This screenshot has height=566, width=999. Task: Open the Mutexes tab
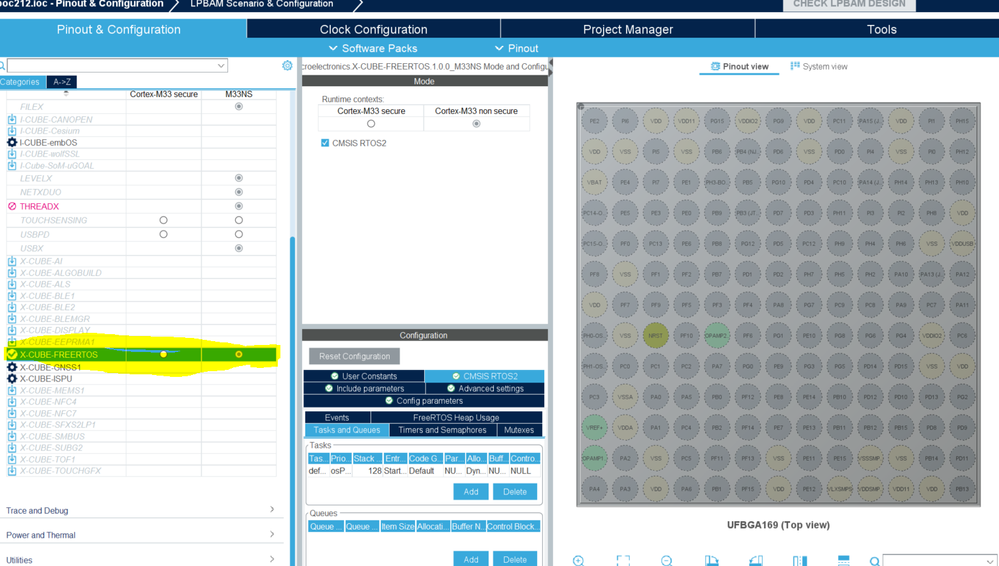coord(519,430)
